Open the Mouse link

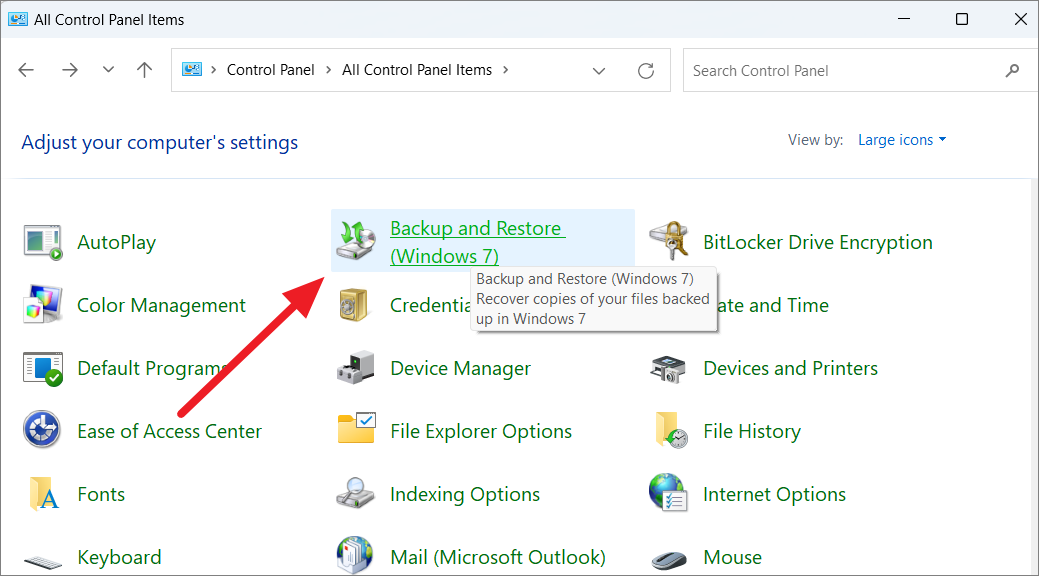coord(732,557)
